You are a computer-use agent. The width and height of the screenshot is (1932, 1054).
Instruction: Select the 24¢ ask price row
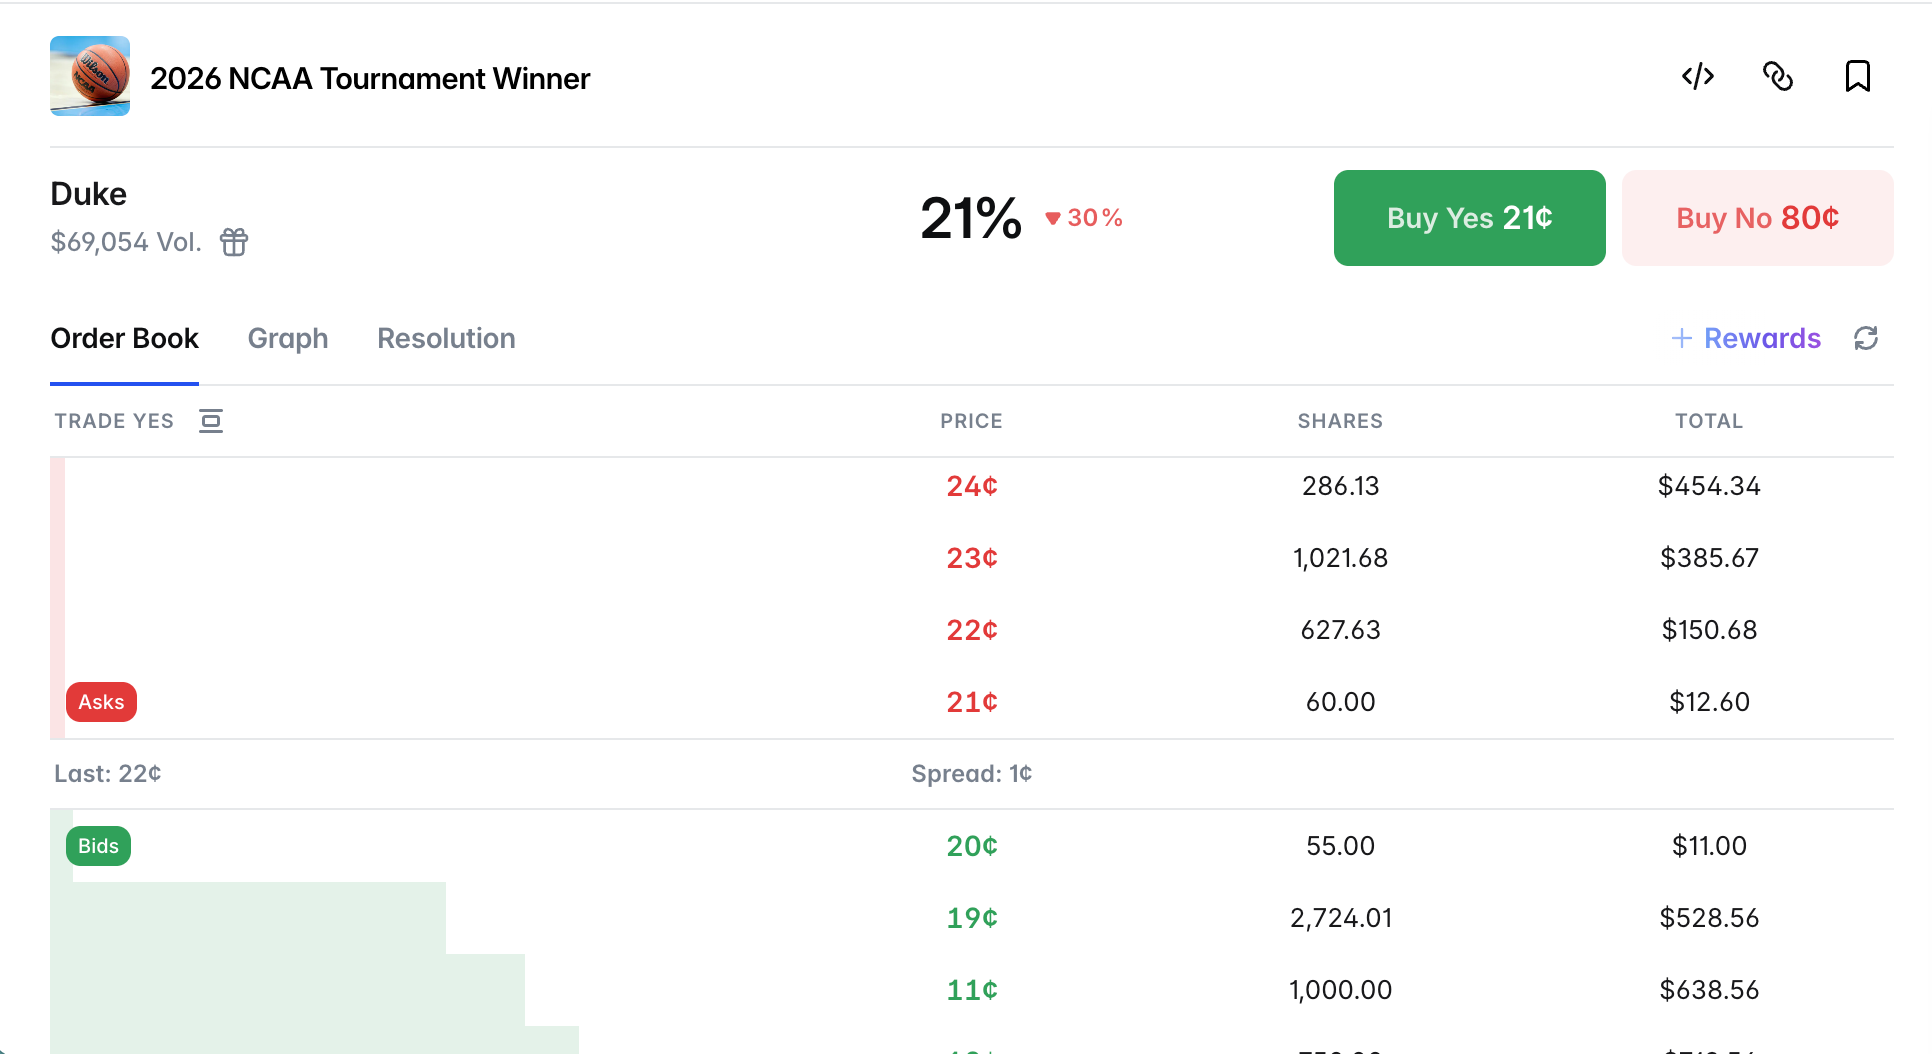(x=971, y=486)
